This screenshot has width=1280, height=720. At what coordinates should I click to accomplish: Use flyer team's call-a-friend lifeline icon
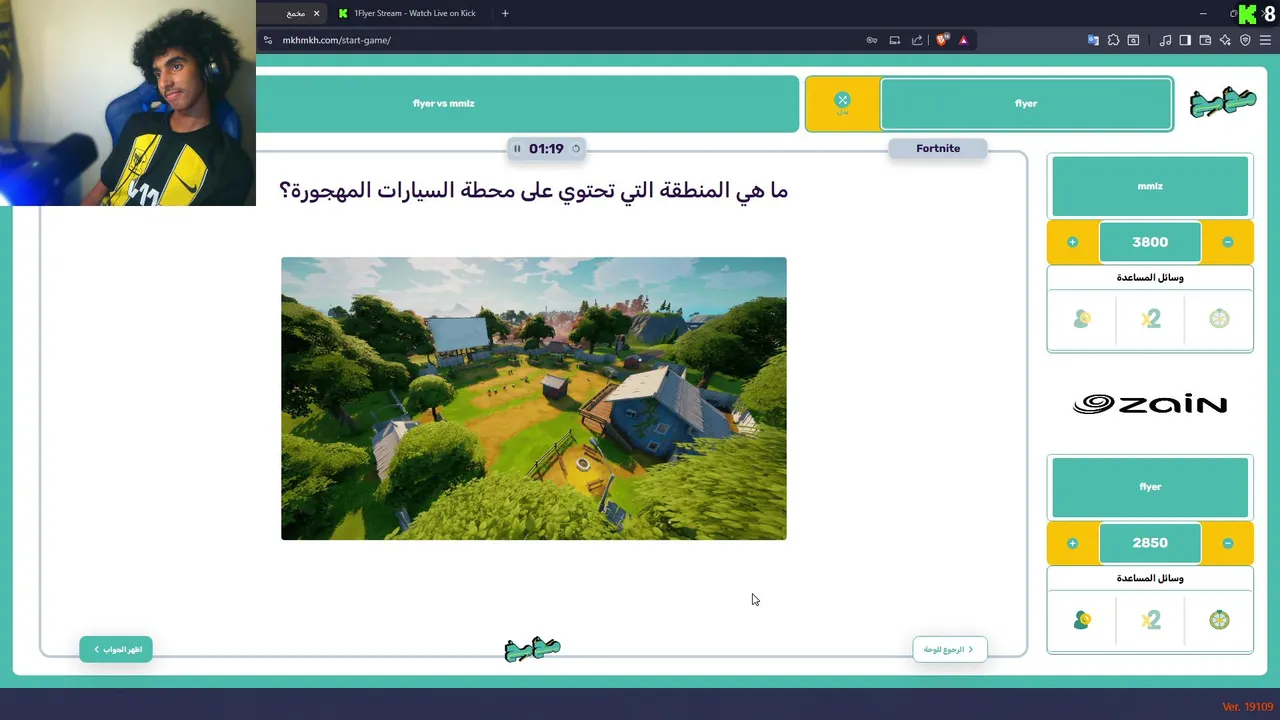(1082, 620)
